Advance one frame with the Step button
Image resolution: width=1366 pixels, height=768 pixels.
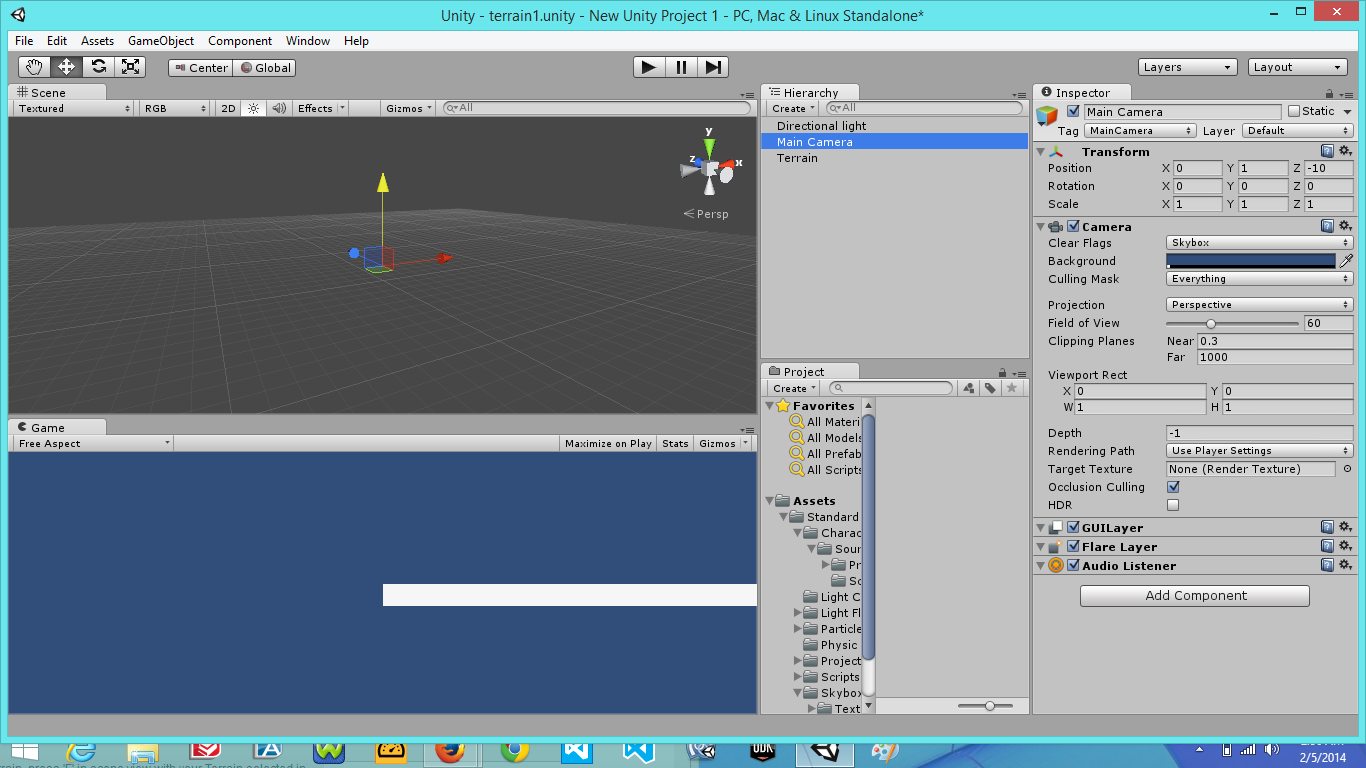click(712, 67)
